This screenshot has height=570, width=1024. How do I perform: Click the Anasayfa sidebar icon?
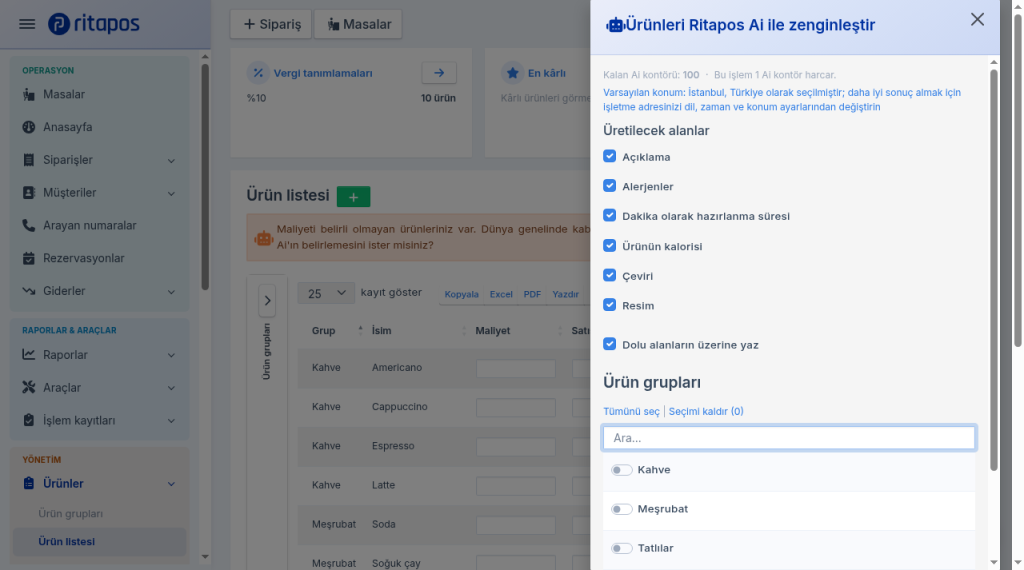pos(29,127)
